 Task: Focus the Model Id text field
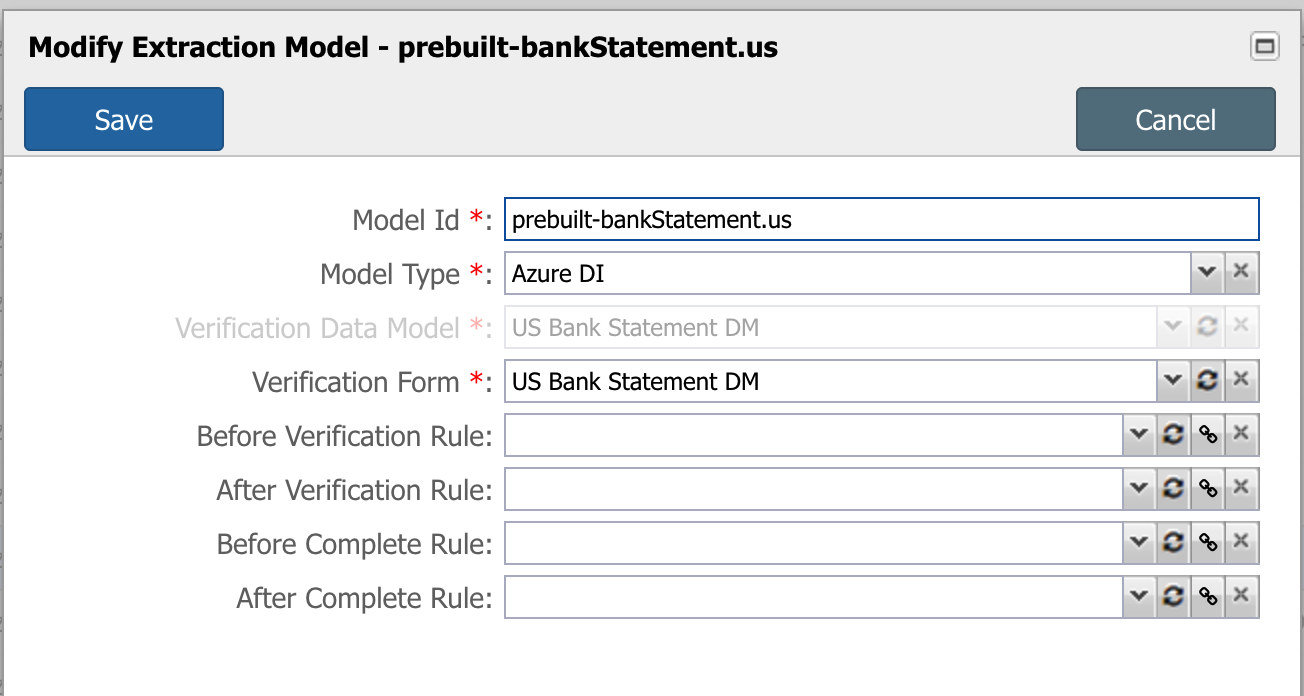[x=882, y=219]
